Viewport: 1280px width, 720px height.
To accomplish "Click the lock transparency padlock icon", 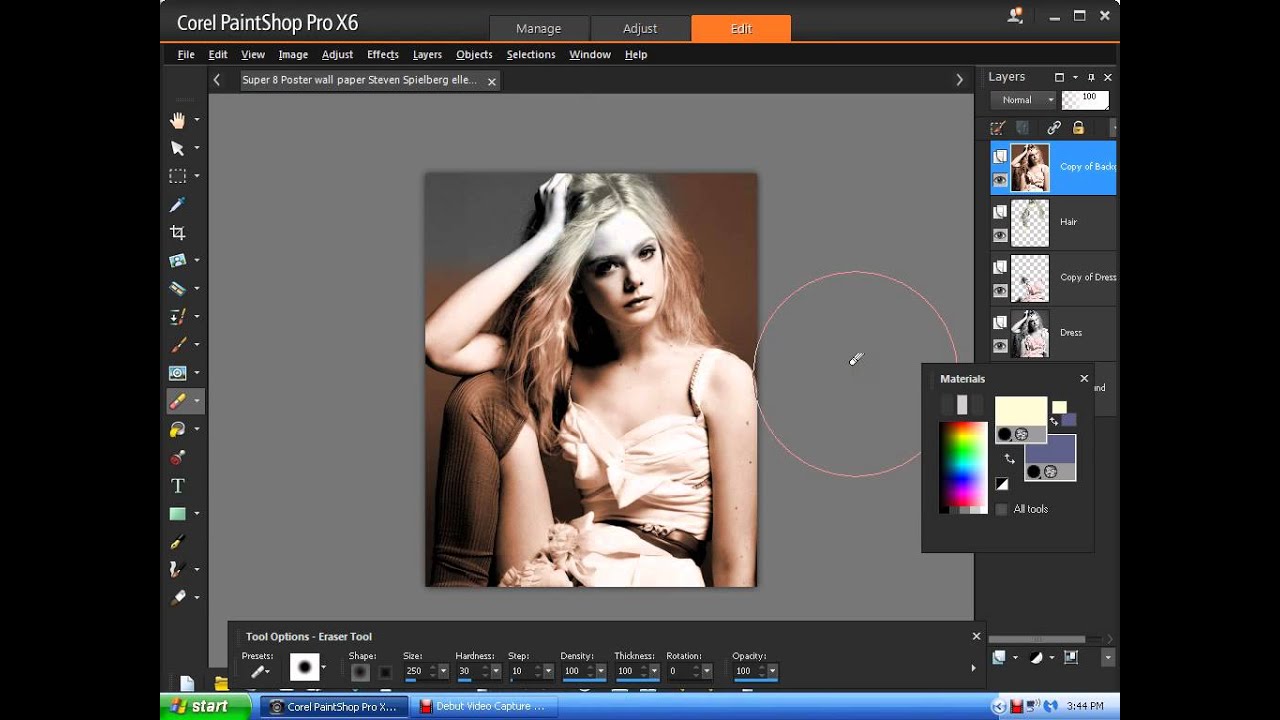I will [1078, 128].
